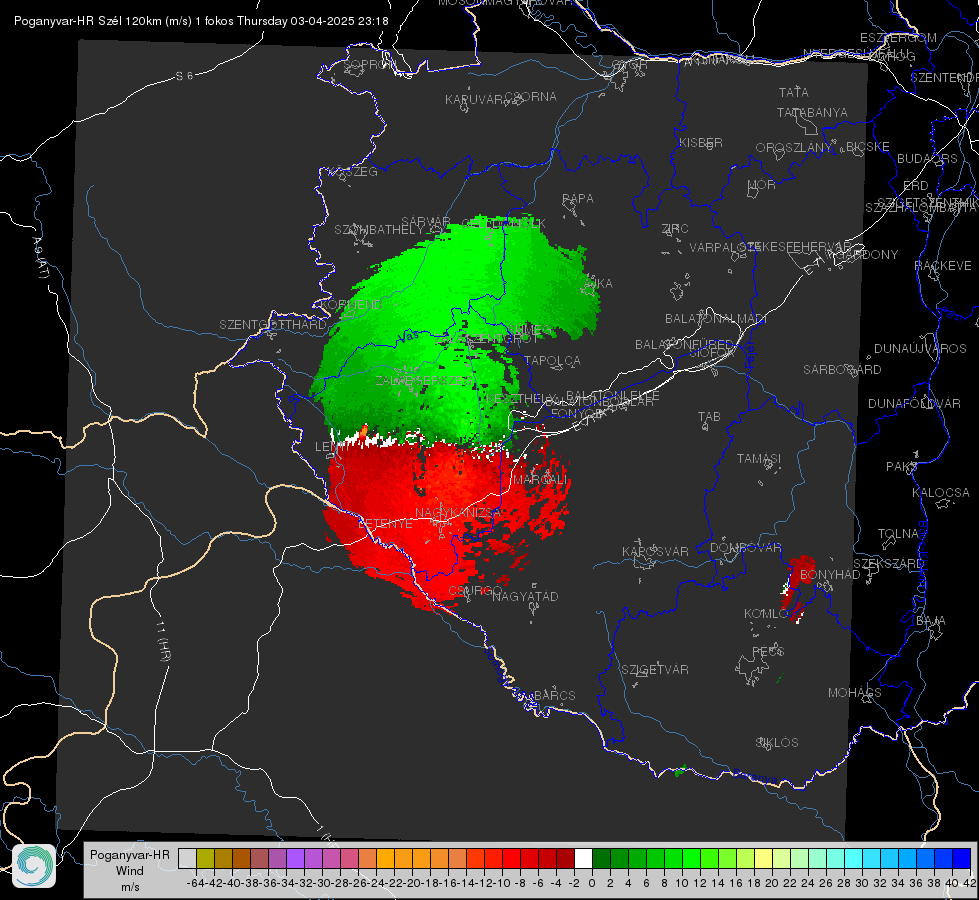The height and width of the screenshot is (900, 979).
Task: Click the PAPA town label
Action: [x=578, y=198]
